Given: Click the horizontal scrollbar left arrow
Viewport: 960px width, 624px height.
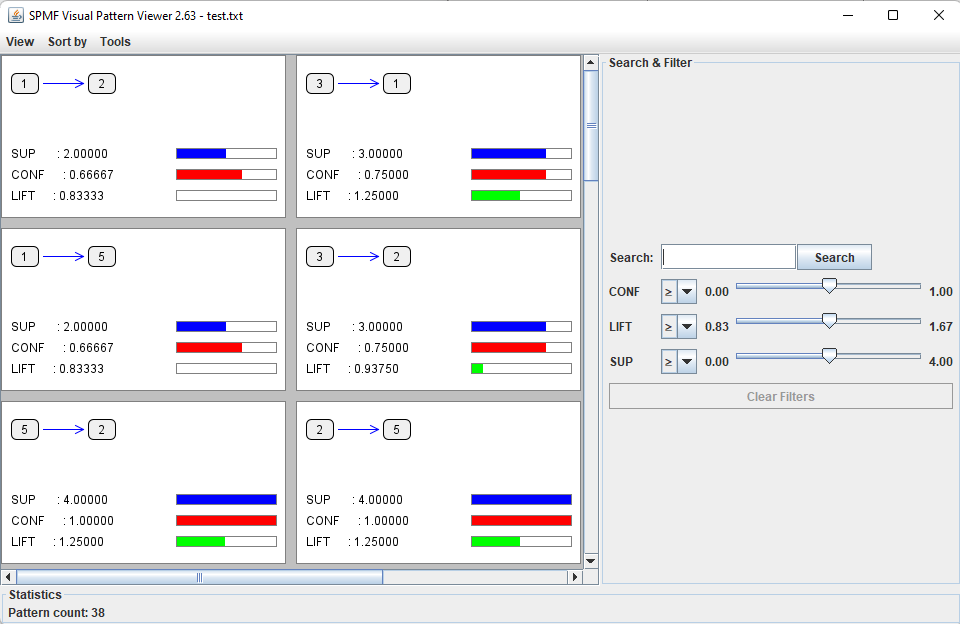Looking at the screenshot, I should (x=9, y=577).
